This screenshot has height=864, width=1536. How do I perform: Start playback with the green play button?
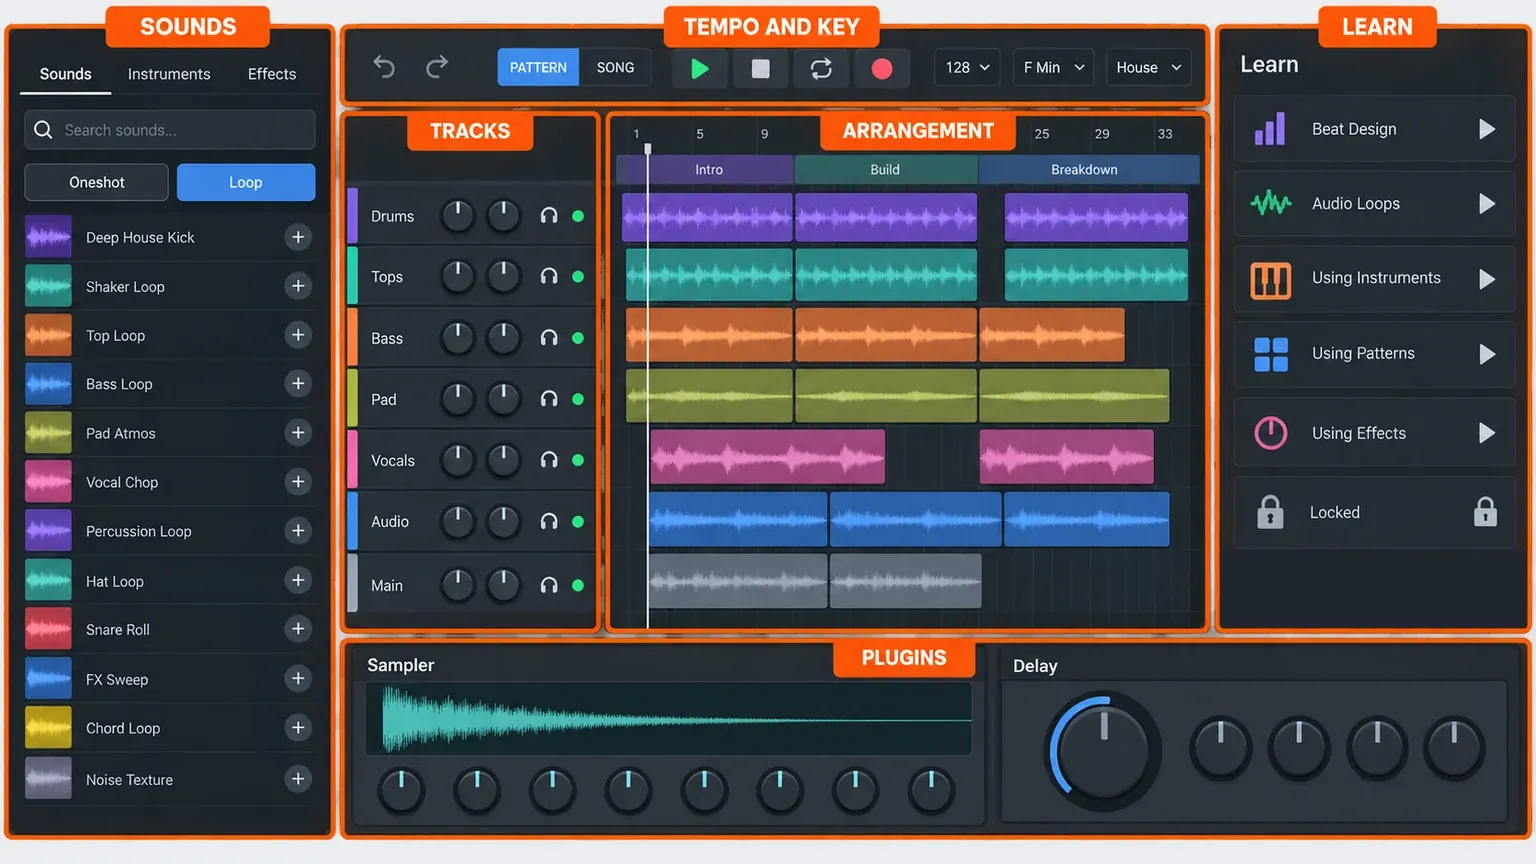(700, 68)
